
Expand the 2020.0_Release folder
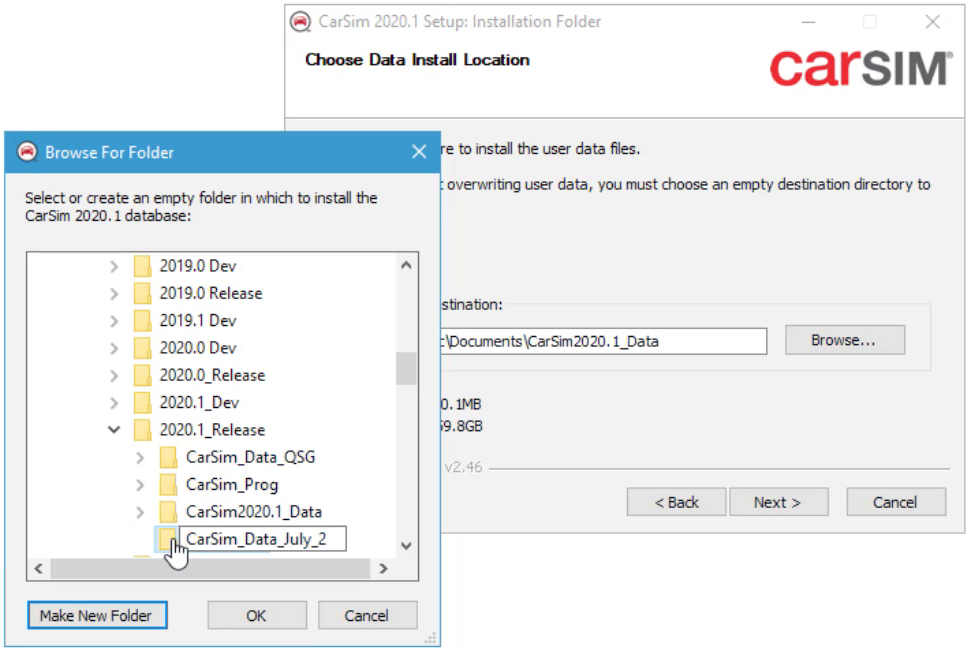[x=114, y=375]
